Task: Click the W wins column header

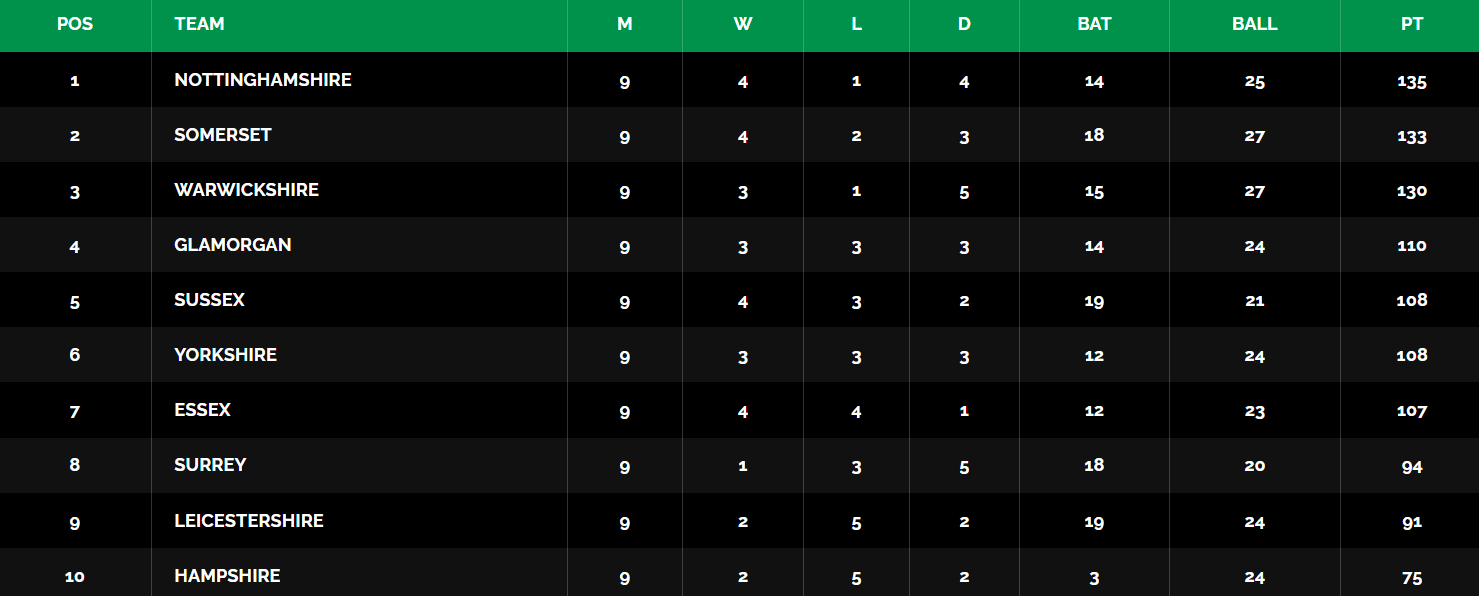Action: 742,24
